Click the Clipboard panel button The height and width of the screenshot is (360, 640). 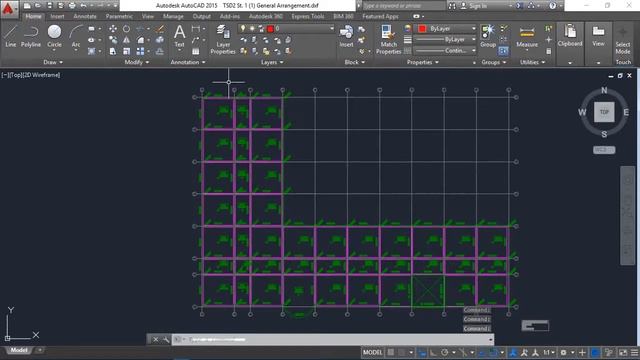pos(570,36)
